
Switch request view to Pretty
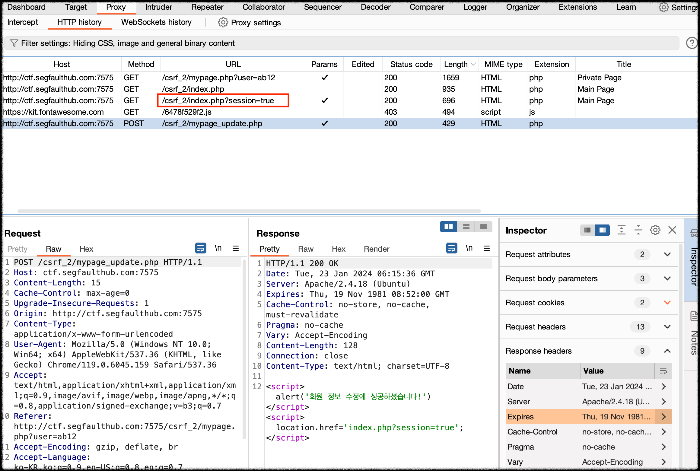(x=17, y=249)
